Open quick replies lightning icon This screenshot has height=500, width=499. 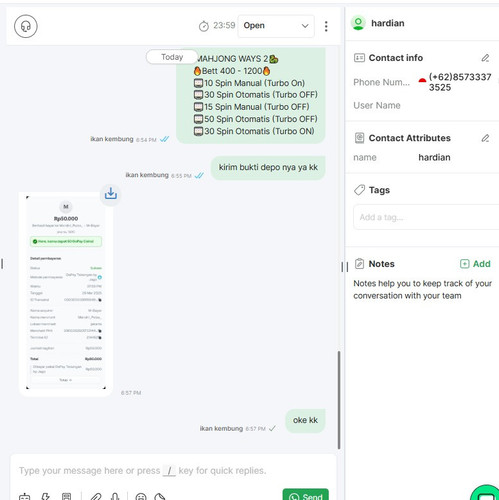45,497
